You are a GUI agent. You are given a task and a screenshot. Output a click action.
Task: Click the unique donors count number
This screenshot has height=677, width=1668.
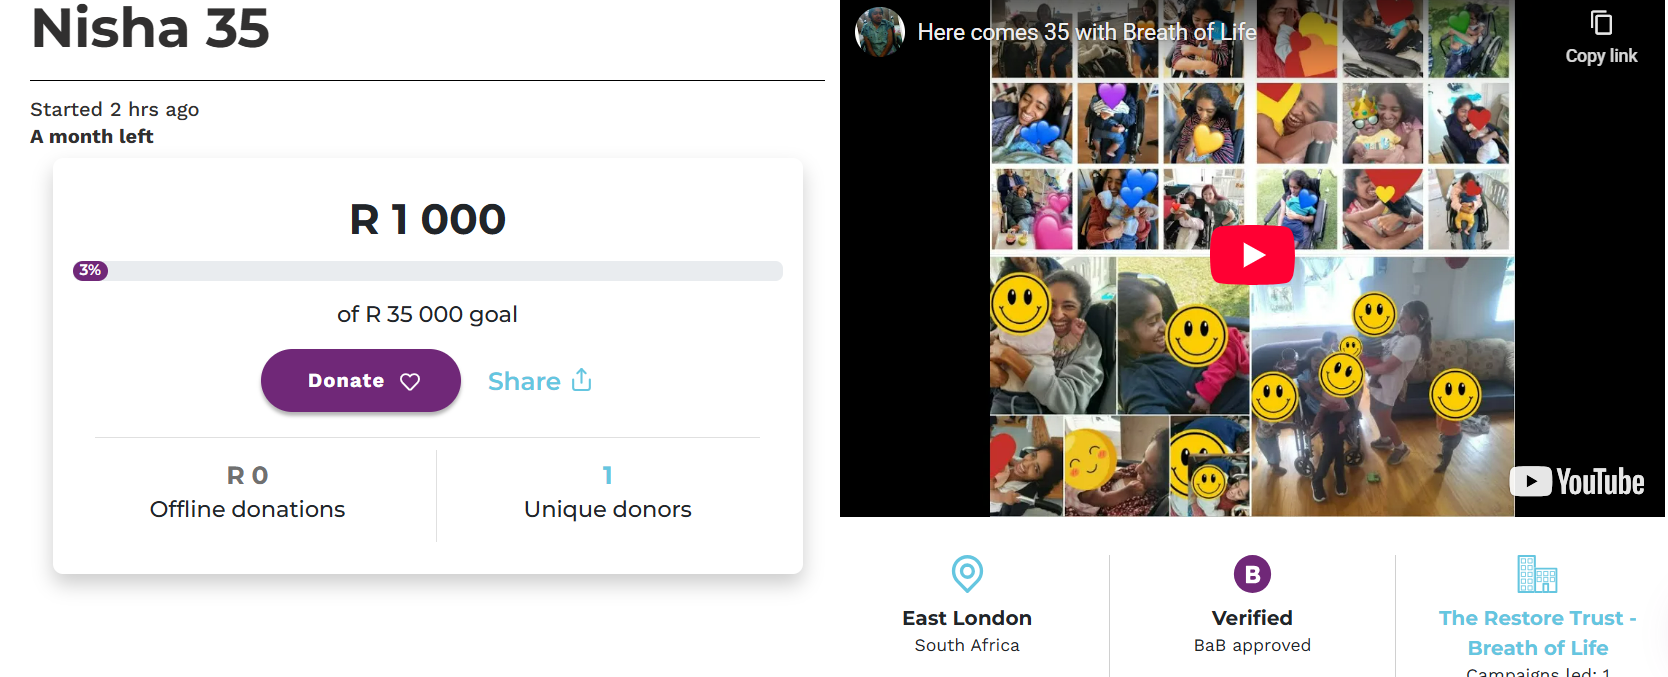click(x=607, y=475)
